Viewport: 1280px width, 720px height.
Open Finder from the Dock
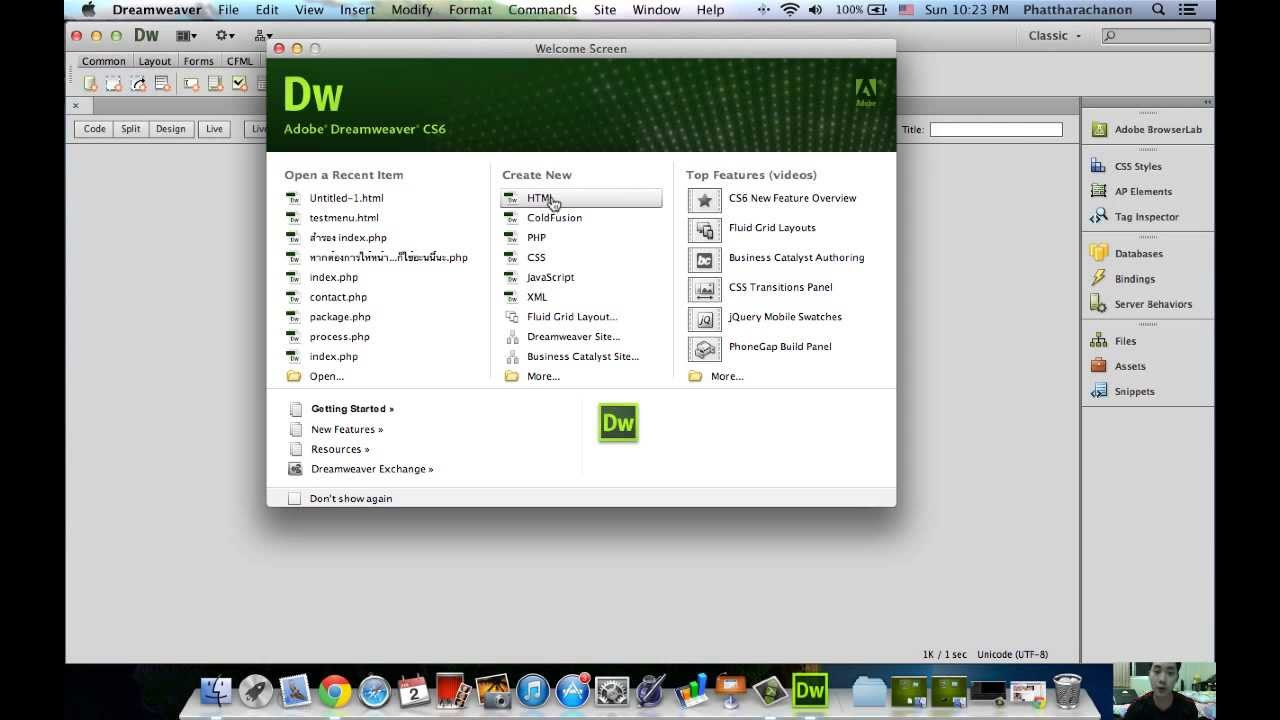coord(216,691)
